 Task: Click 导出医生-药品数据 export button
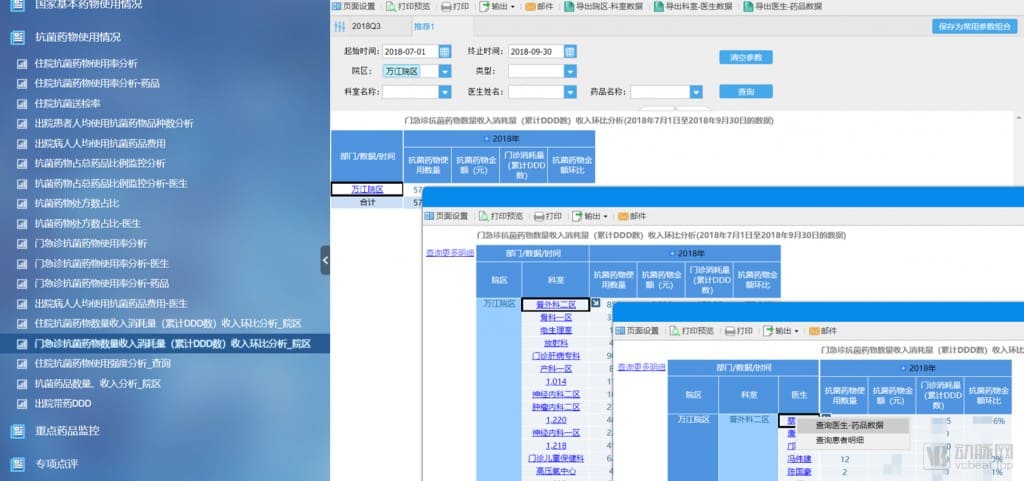[782, 6]
